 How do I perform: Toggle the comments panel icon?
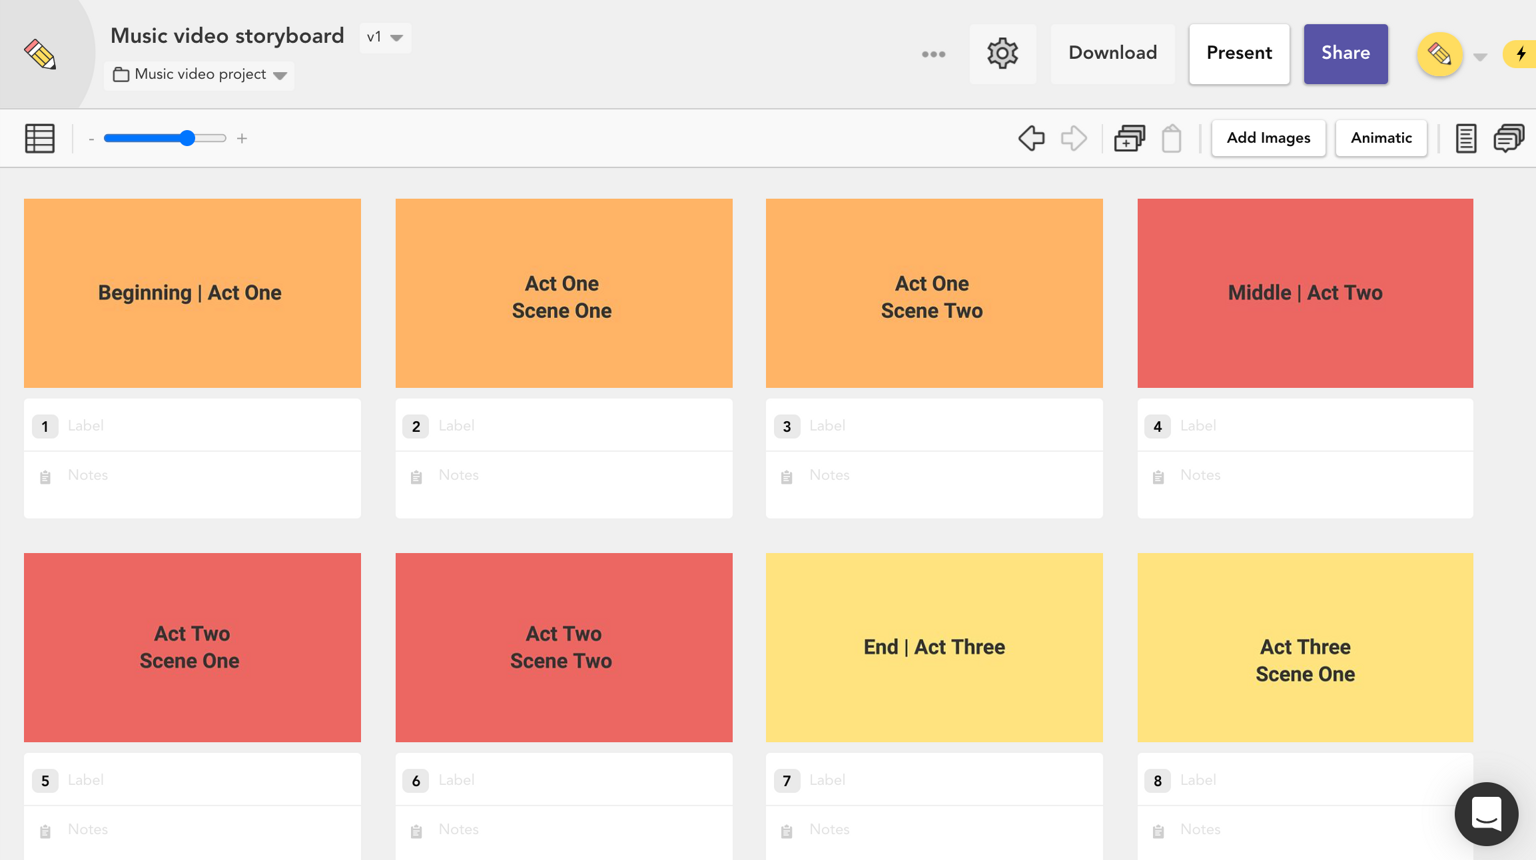(1508, 138)
